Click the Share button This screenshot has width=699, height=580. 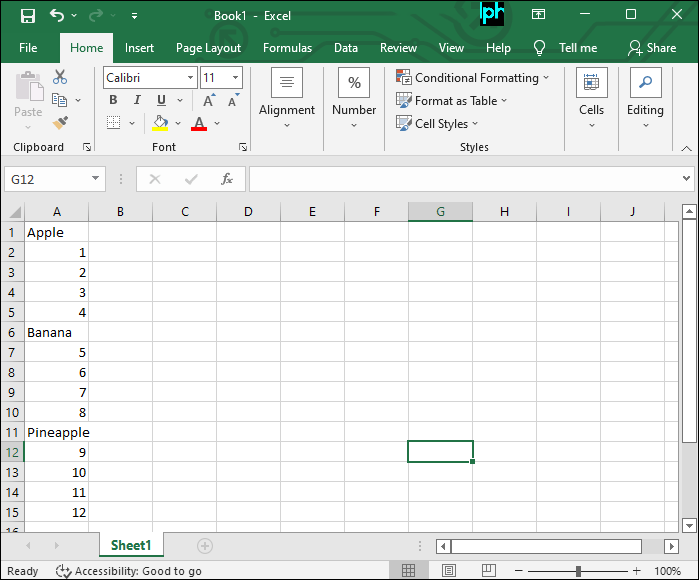[x=651, y=48]
